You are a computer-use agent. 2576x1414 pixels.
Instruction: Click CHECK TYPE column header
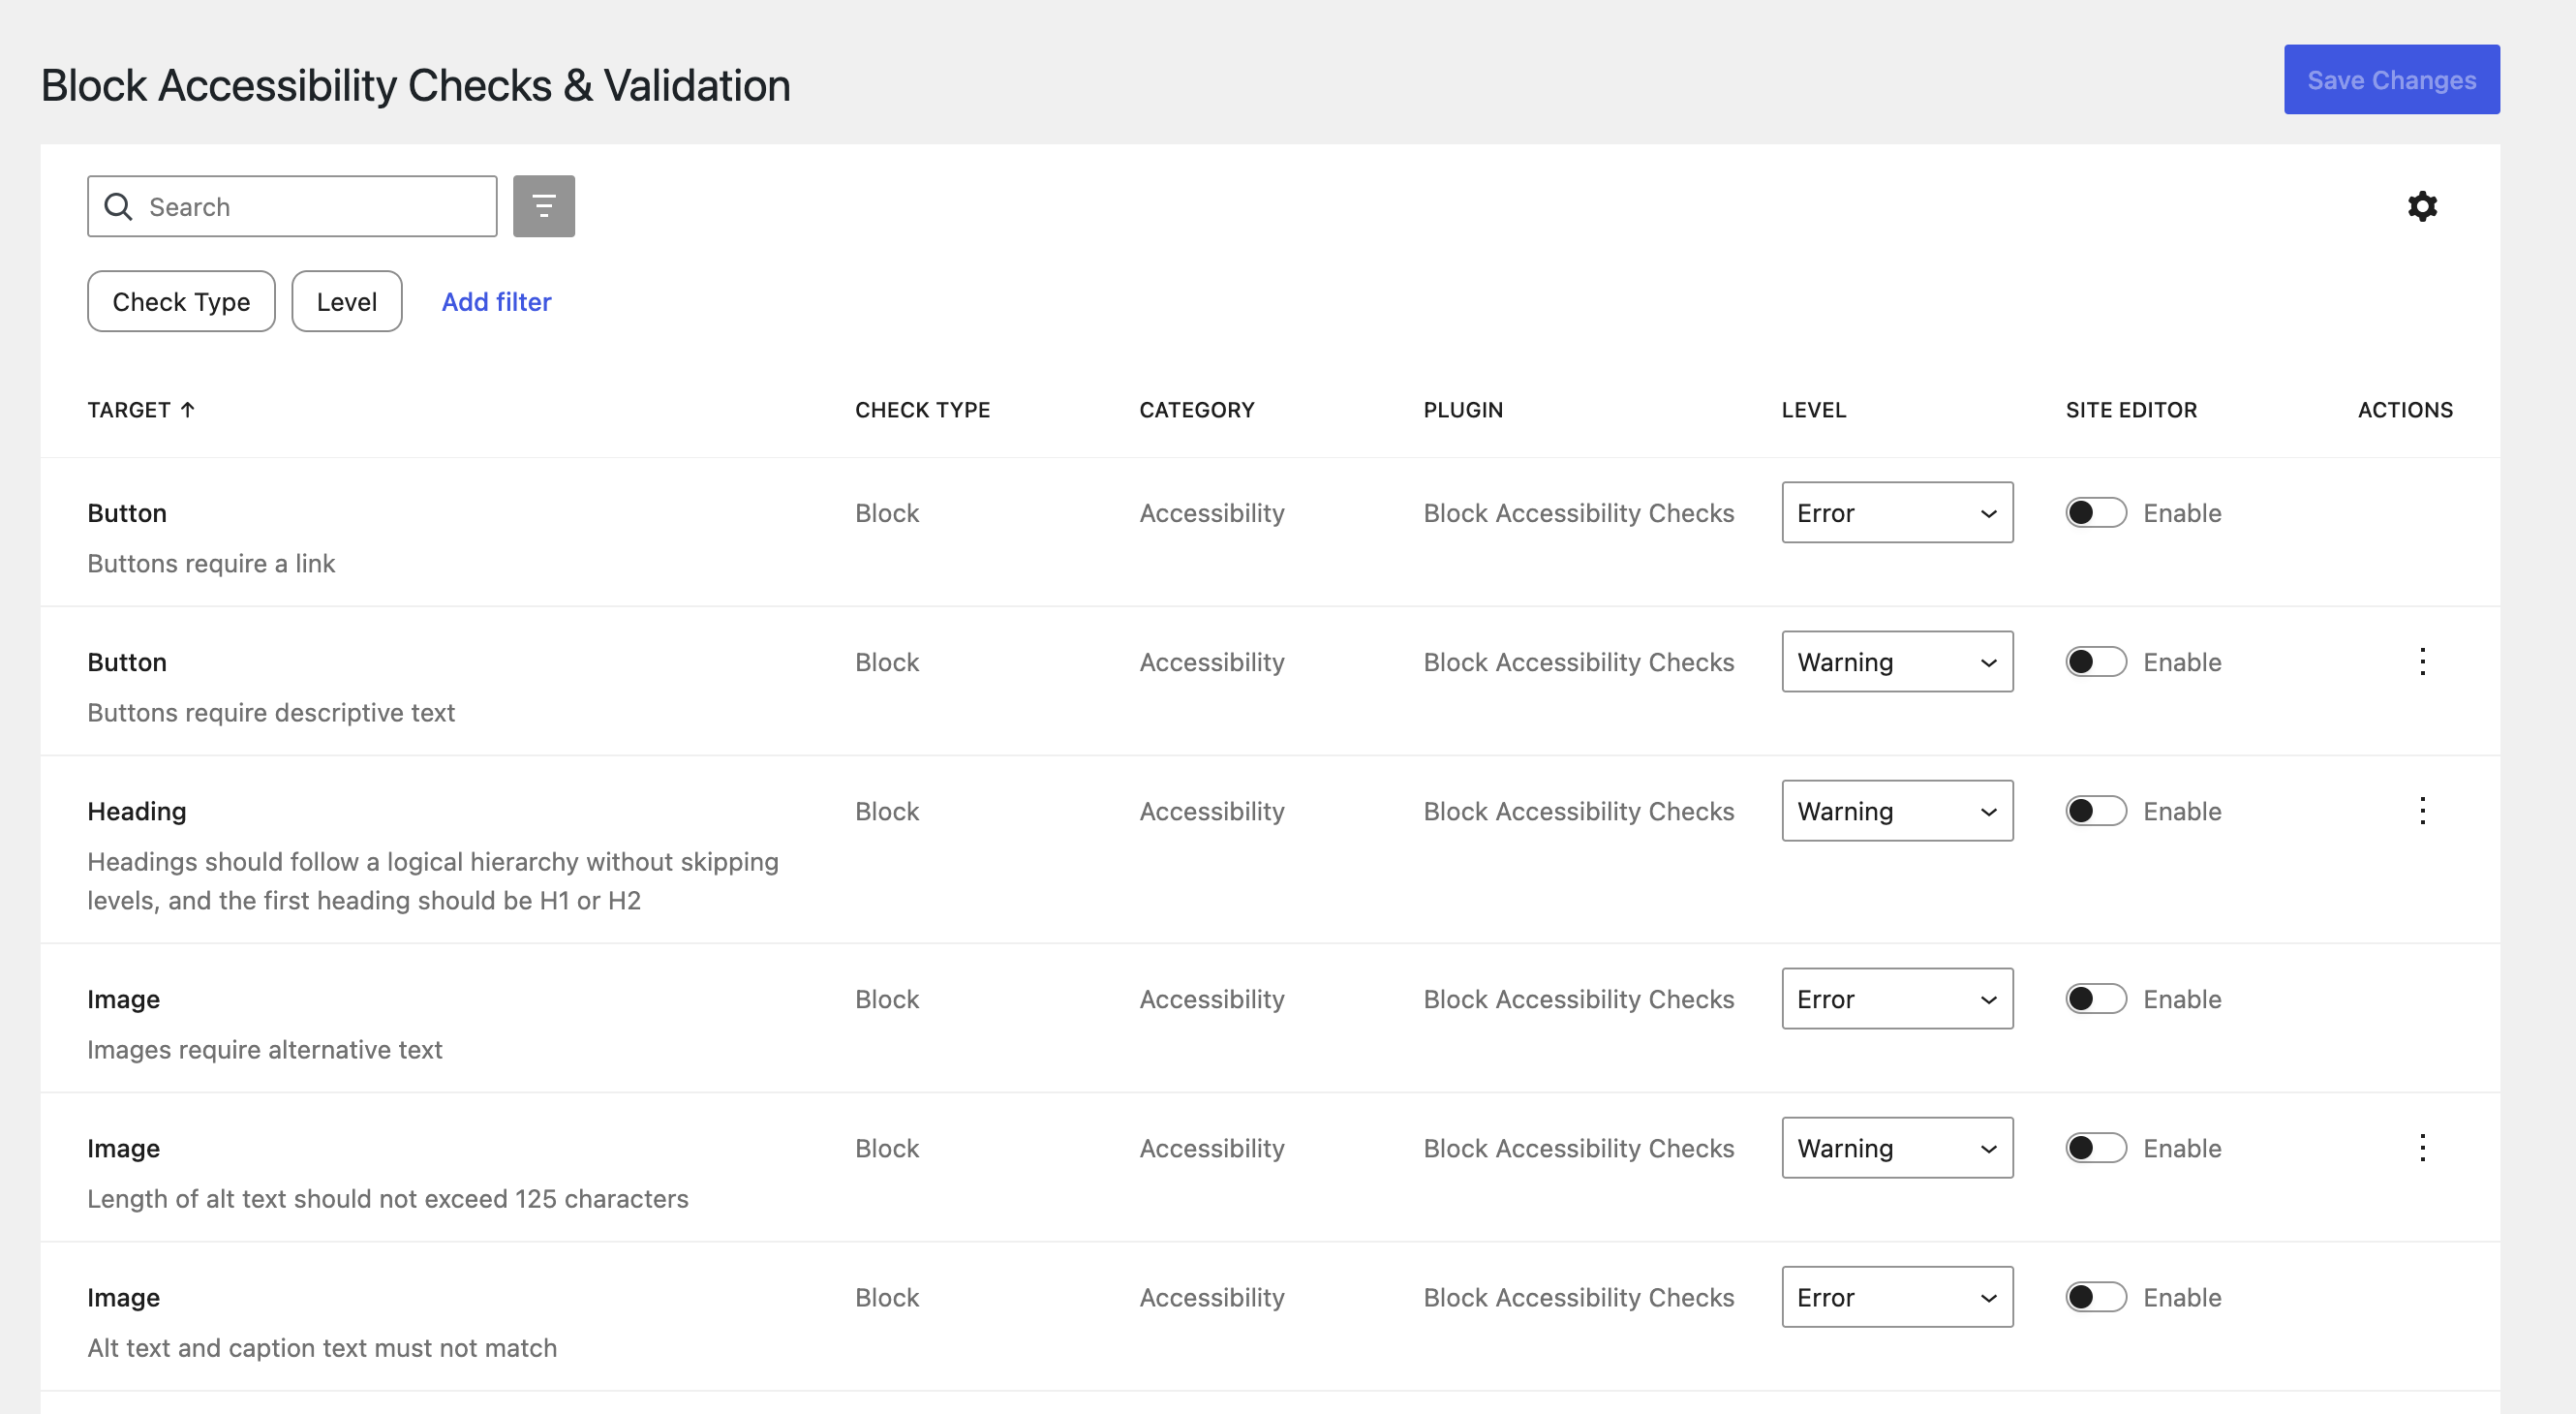[x=922, y=409]
